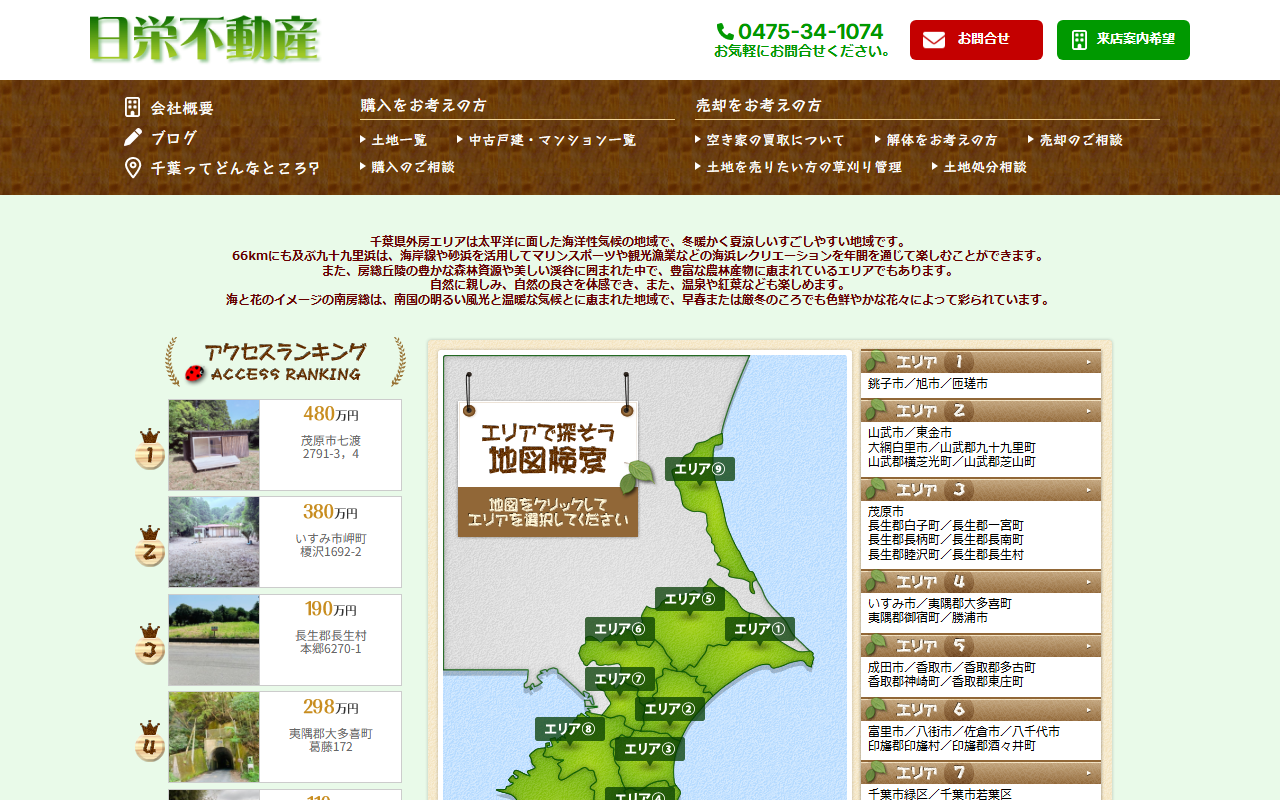The width and height of the screenshot is (1280, 800).
Task: Click the pencil icon next to ブログ
Action: tap(133, 137)
